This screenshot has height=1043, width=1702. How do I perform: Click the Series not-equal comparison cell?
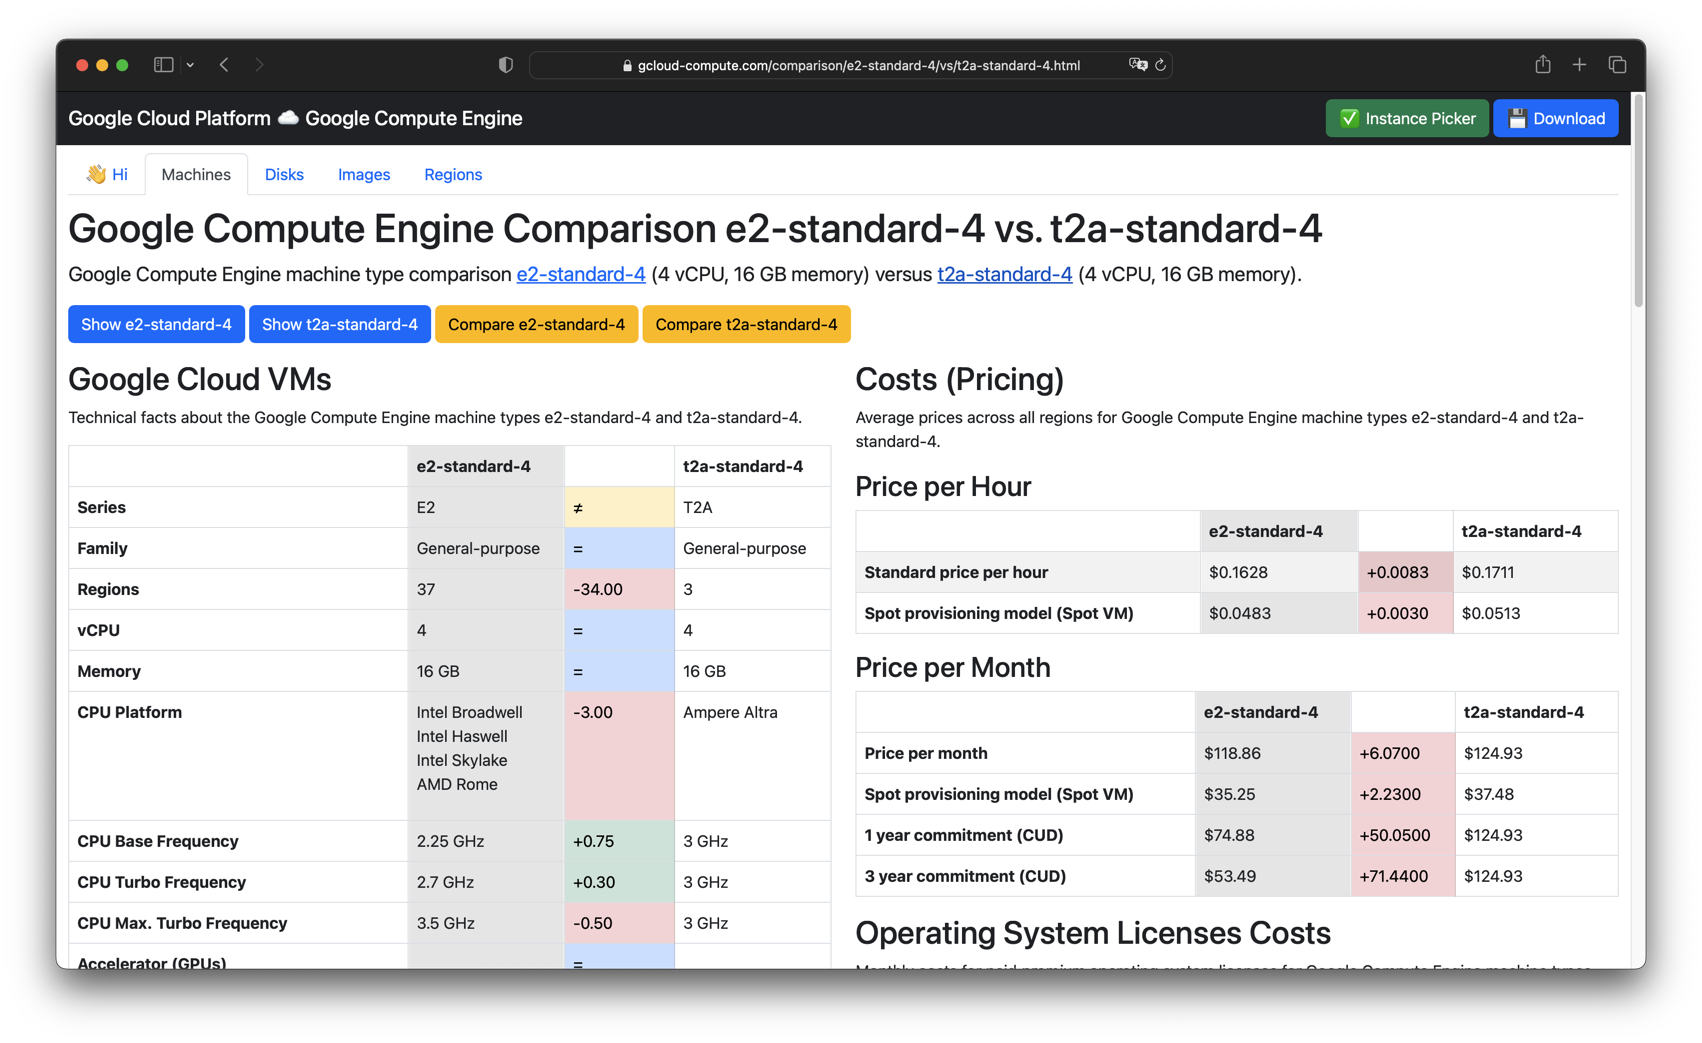pyautogui.click(x=619, y=507)
